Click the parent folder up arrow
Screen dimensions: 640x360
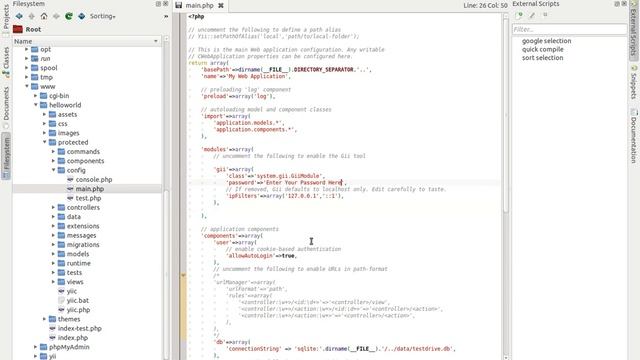(x=31, y=16)
